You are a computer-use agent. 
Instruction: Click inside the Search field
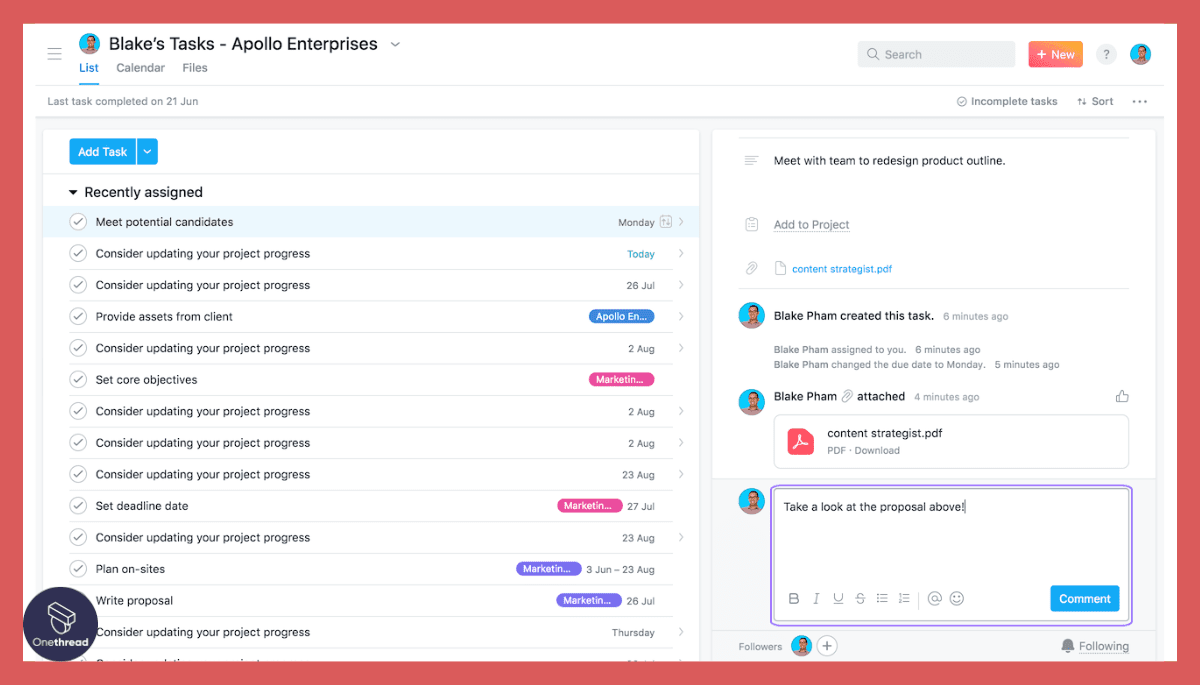[935, 53]
